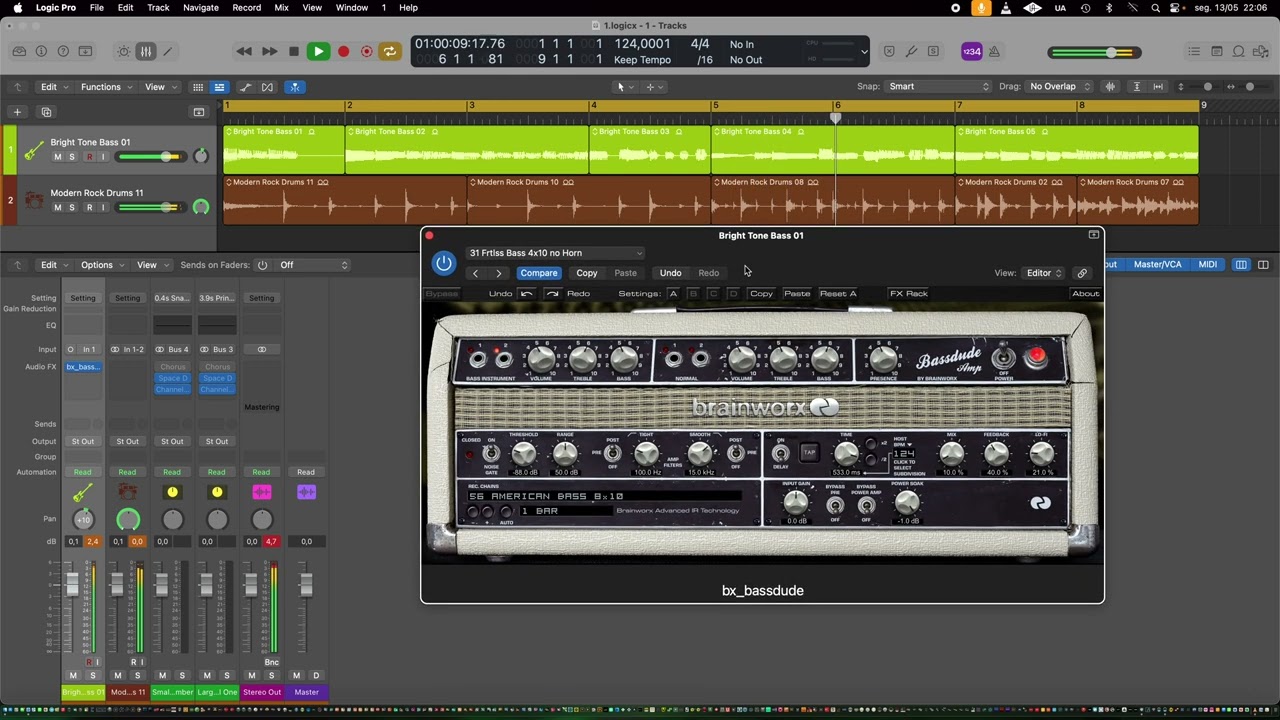The width and height of the screenshot is (1280, 720).
Task: Toggle the yellow Cycle button
Action: coord(390,51)
